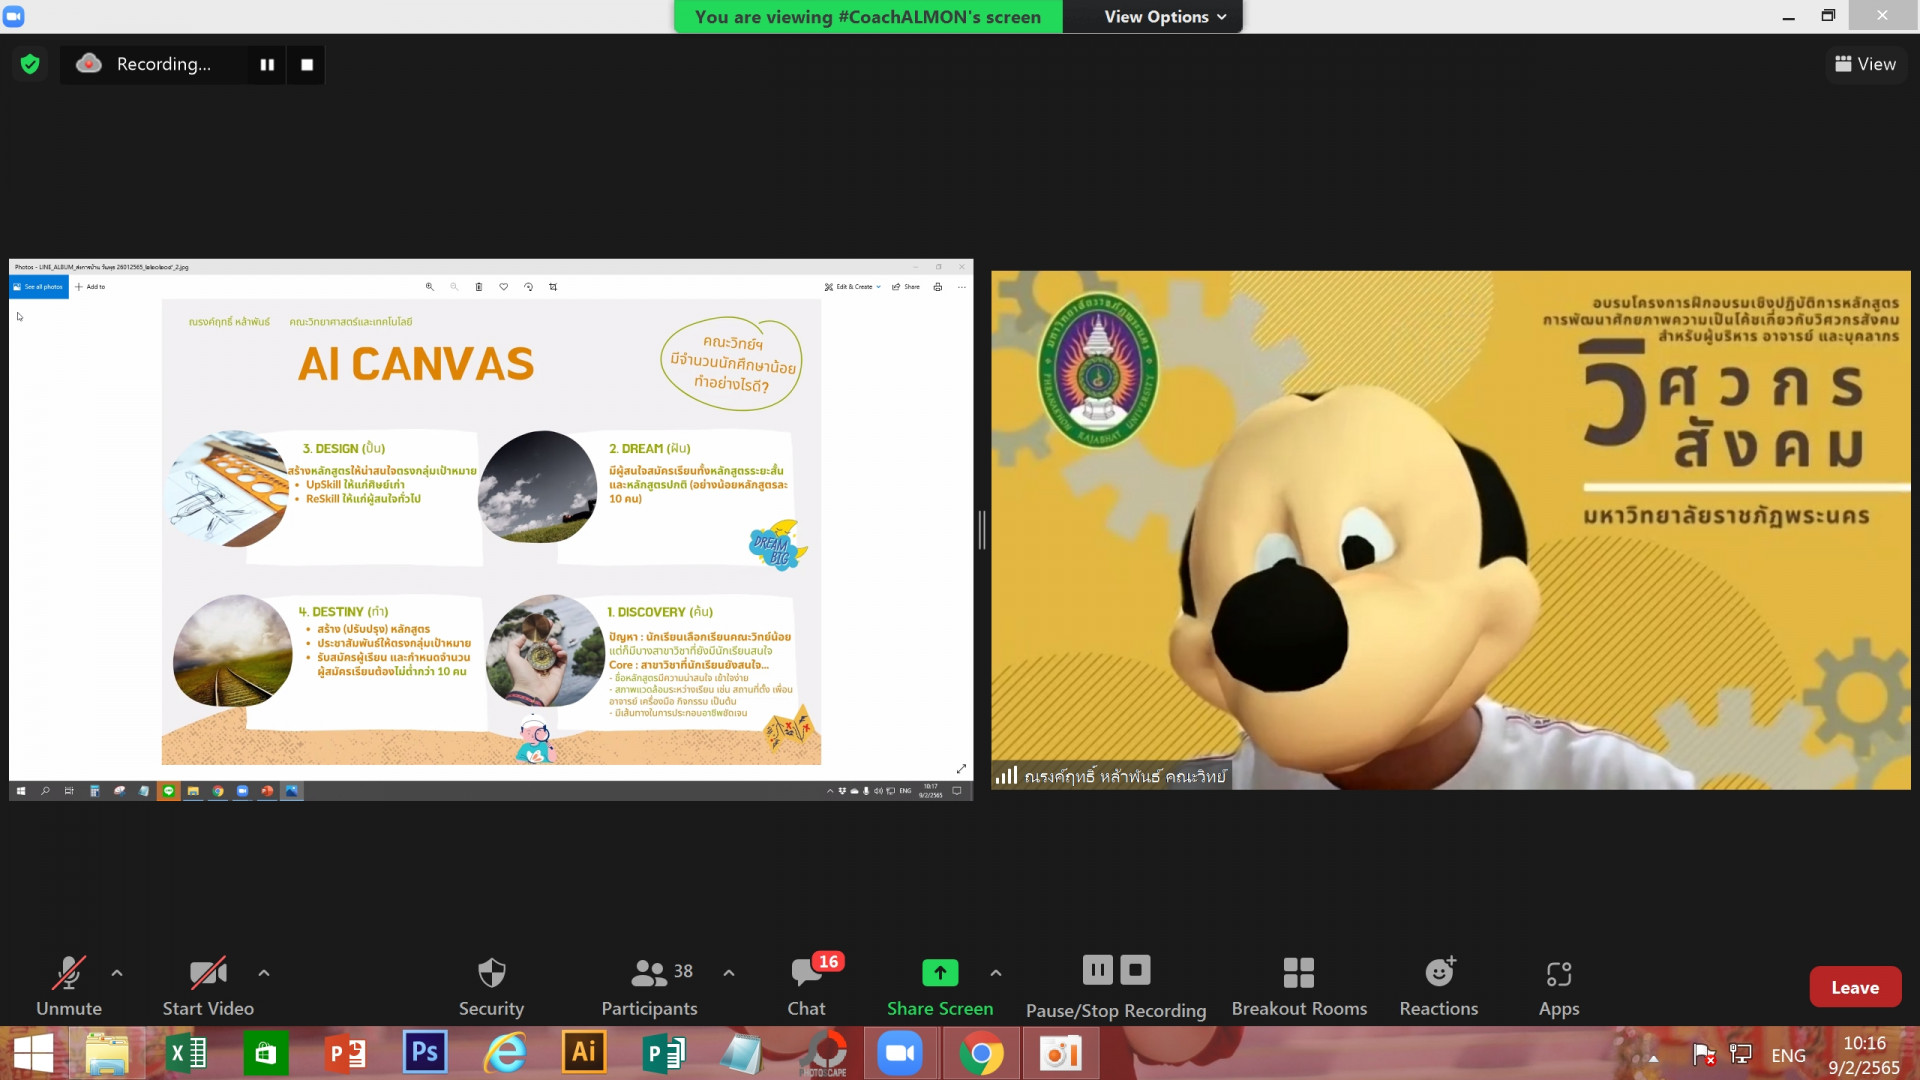
Task: Open the Reactions menu
Action: point(1439,987)
